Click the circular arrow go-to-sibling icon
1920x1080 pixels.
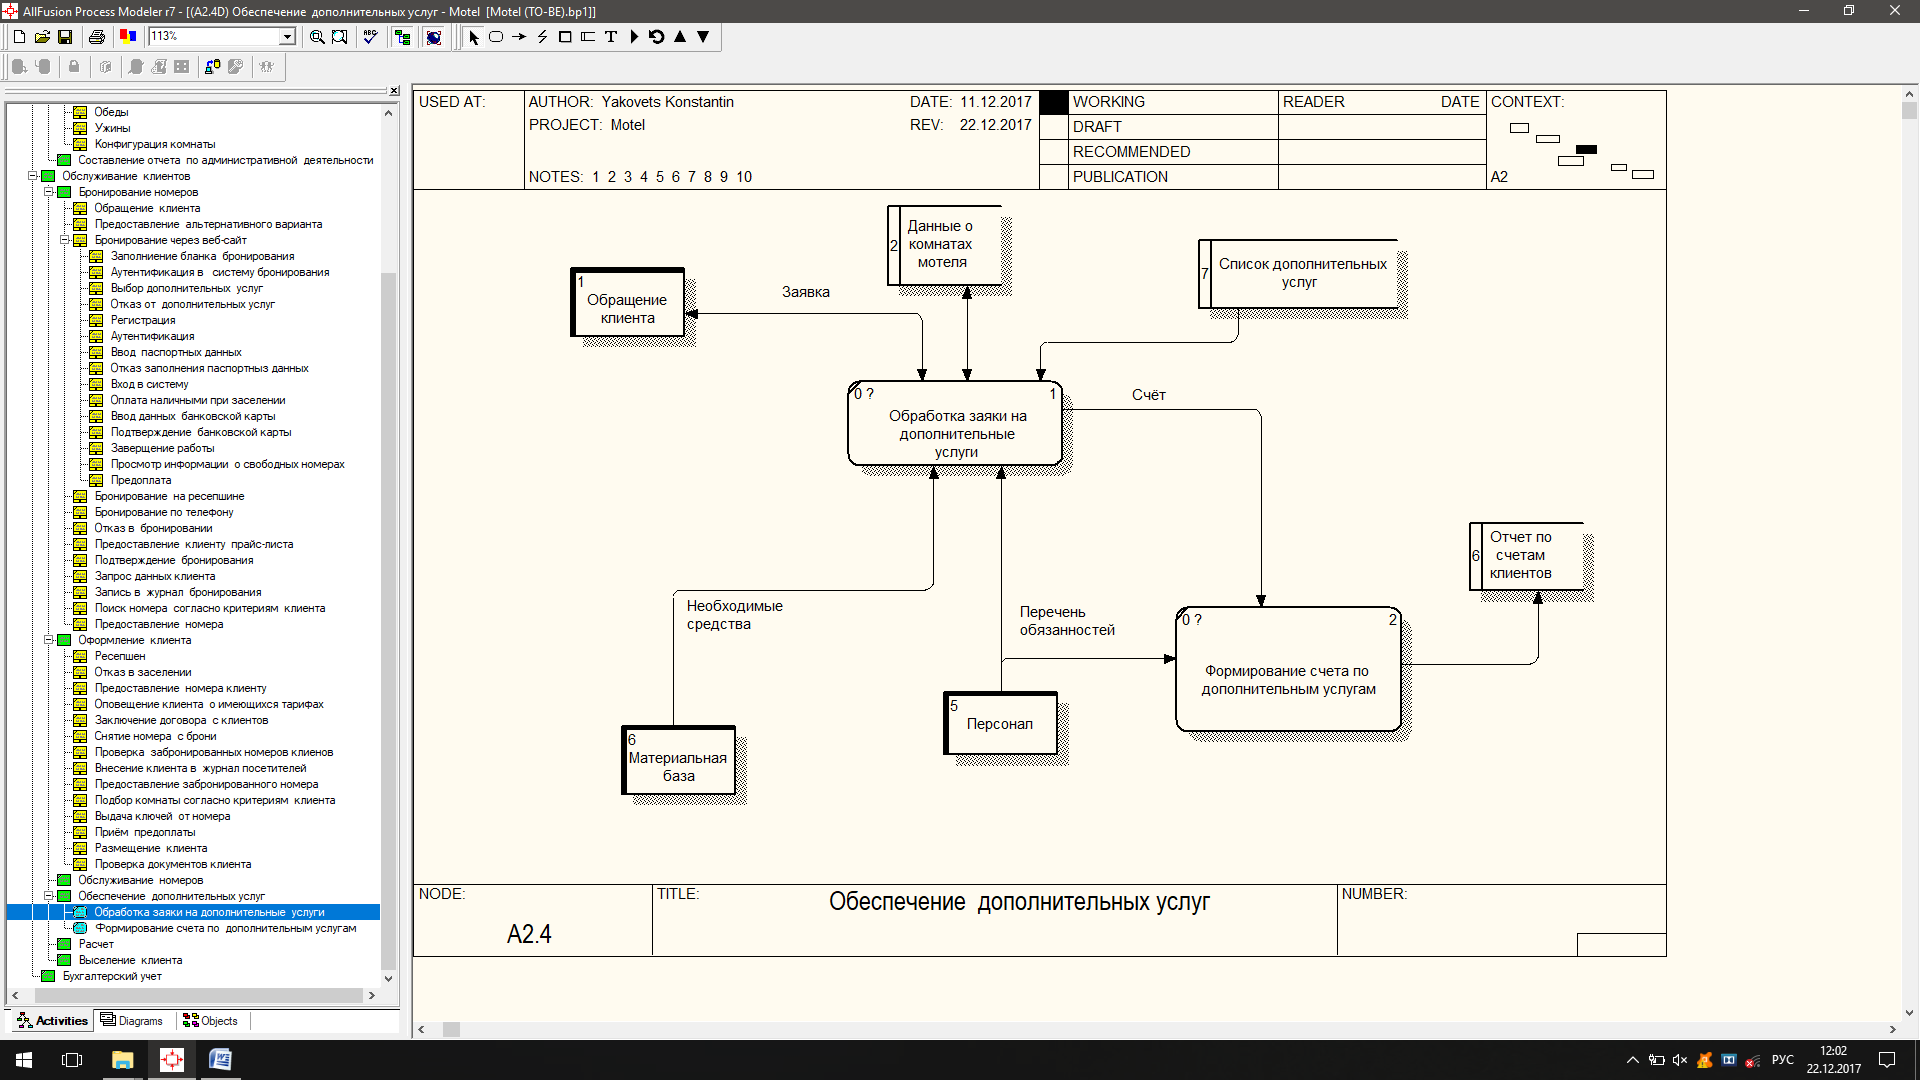[x=657, y=37]
